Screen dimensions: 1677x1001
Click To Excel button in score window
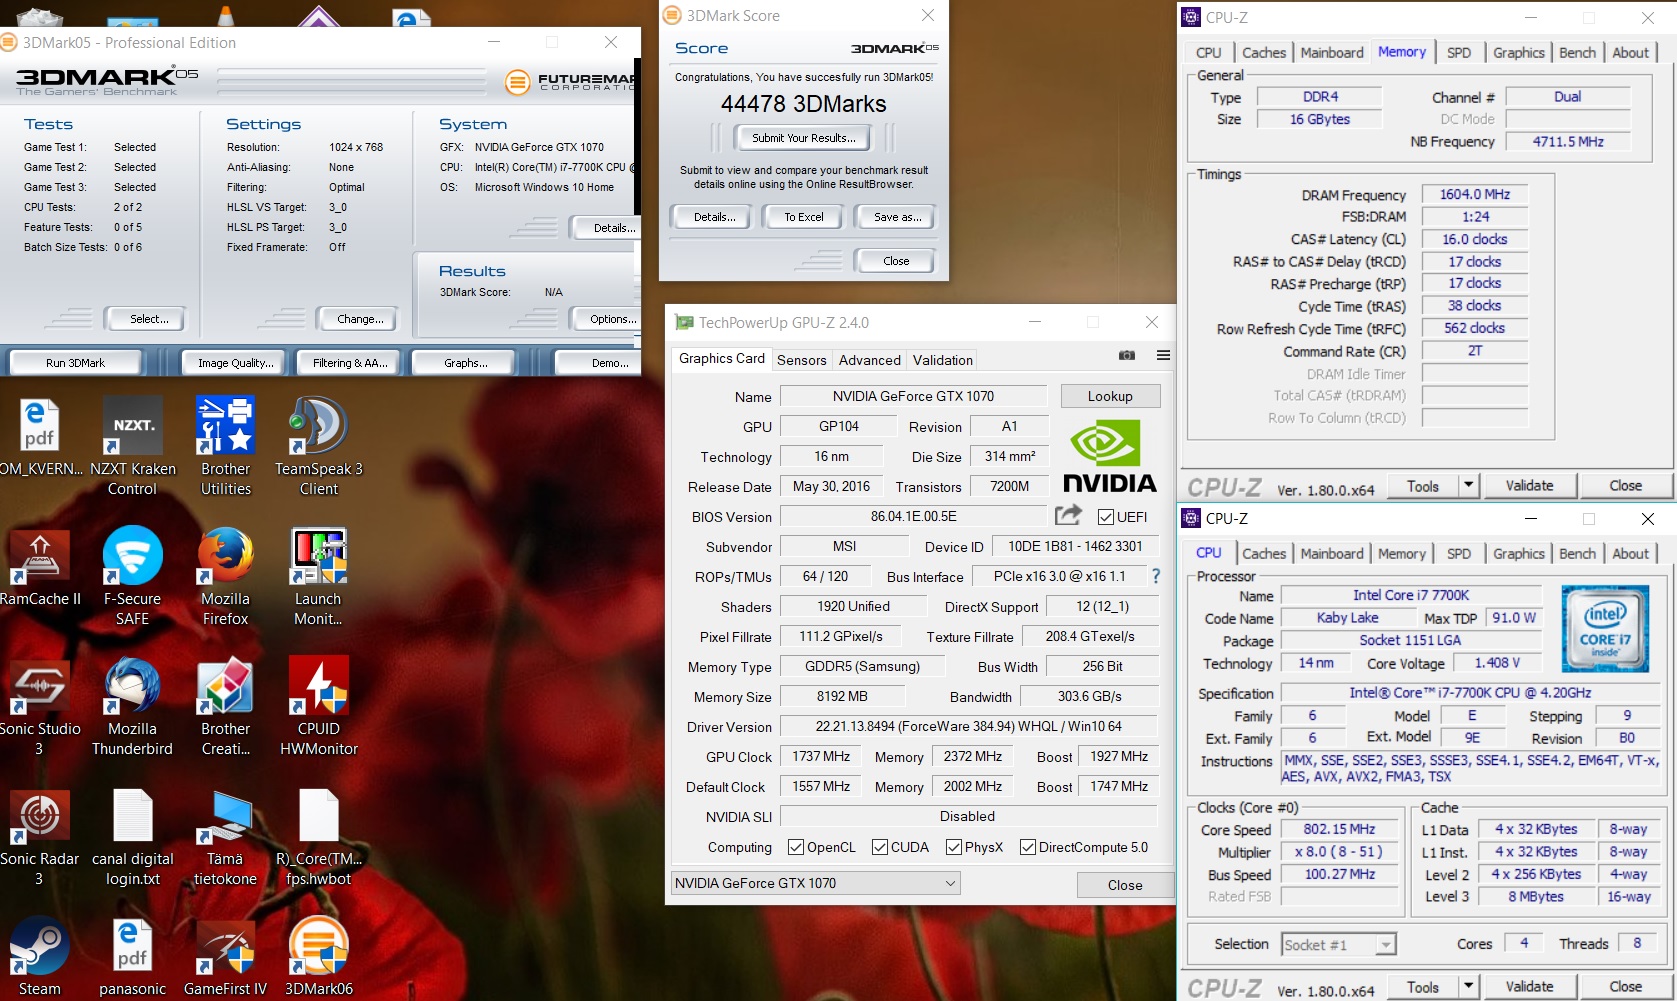pyautogui.click(x=804, y=217)
